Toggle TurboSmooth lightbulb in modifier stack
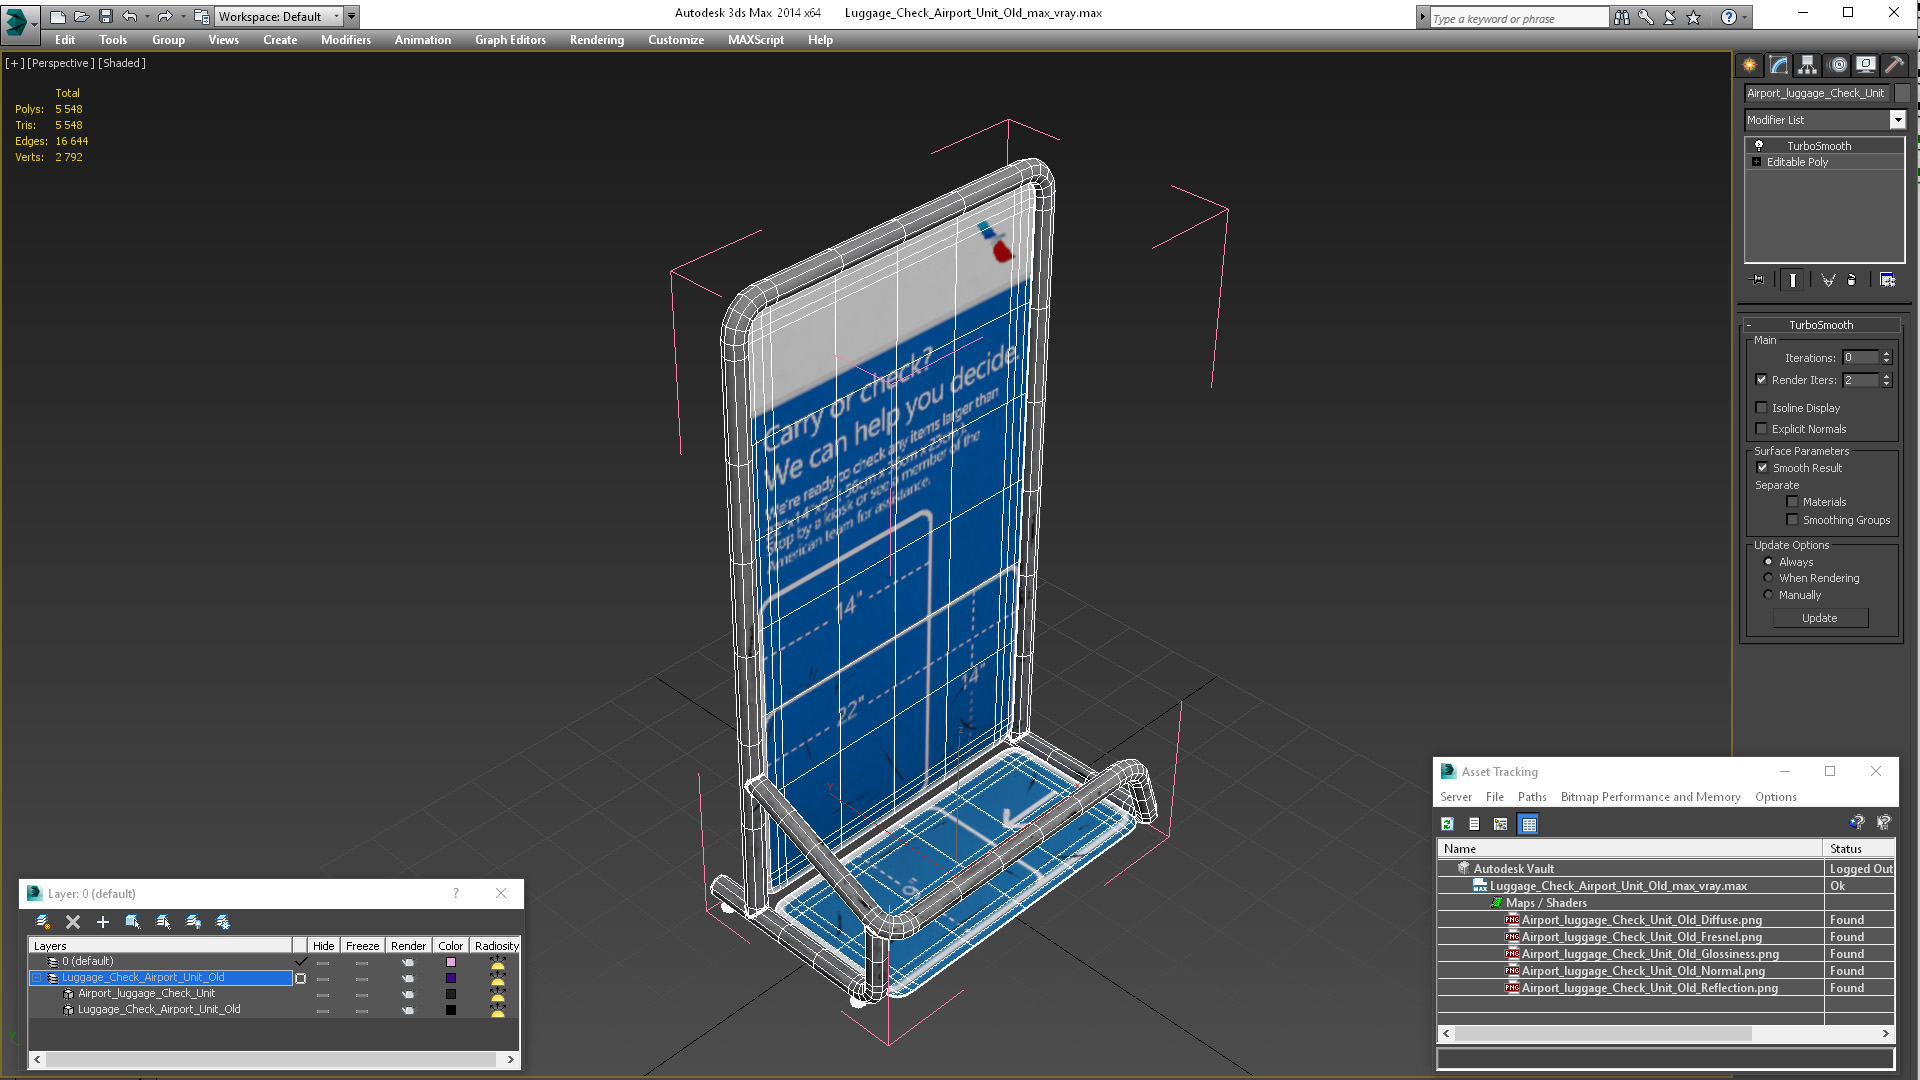Screen dimensions: 1920x1080 pyautogui.click(x=1759, y=146)
